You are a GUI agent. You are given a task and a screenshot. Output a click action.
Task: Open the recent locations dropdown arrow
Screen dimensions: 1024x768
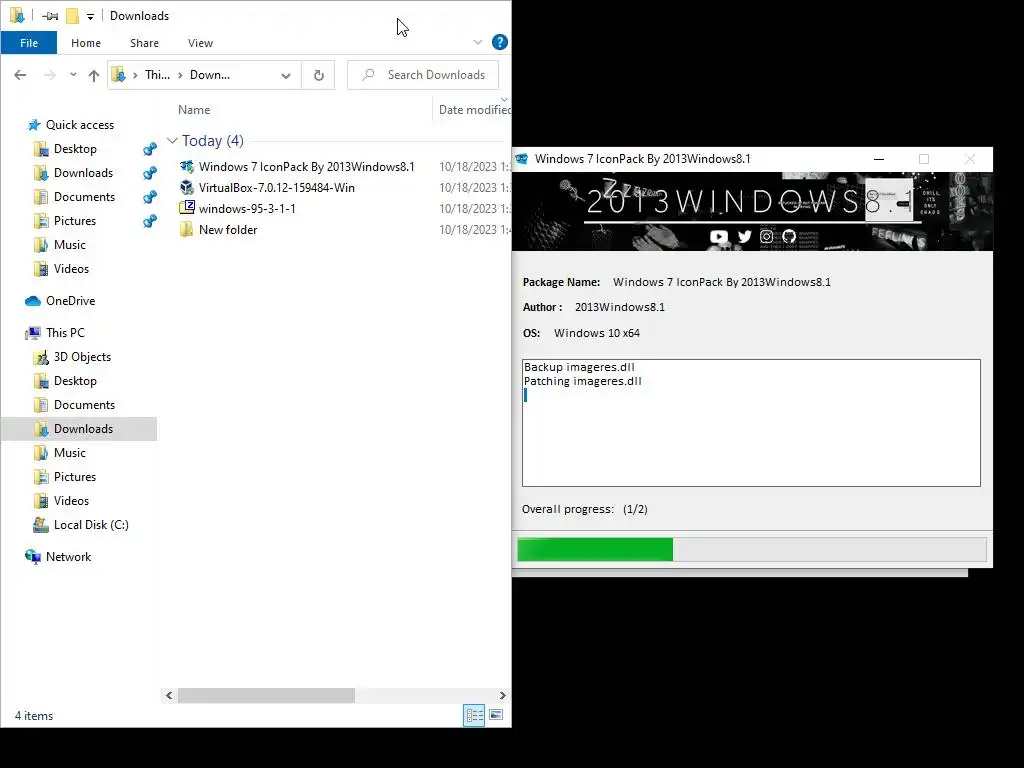73,75
